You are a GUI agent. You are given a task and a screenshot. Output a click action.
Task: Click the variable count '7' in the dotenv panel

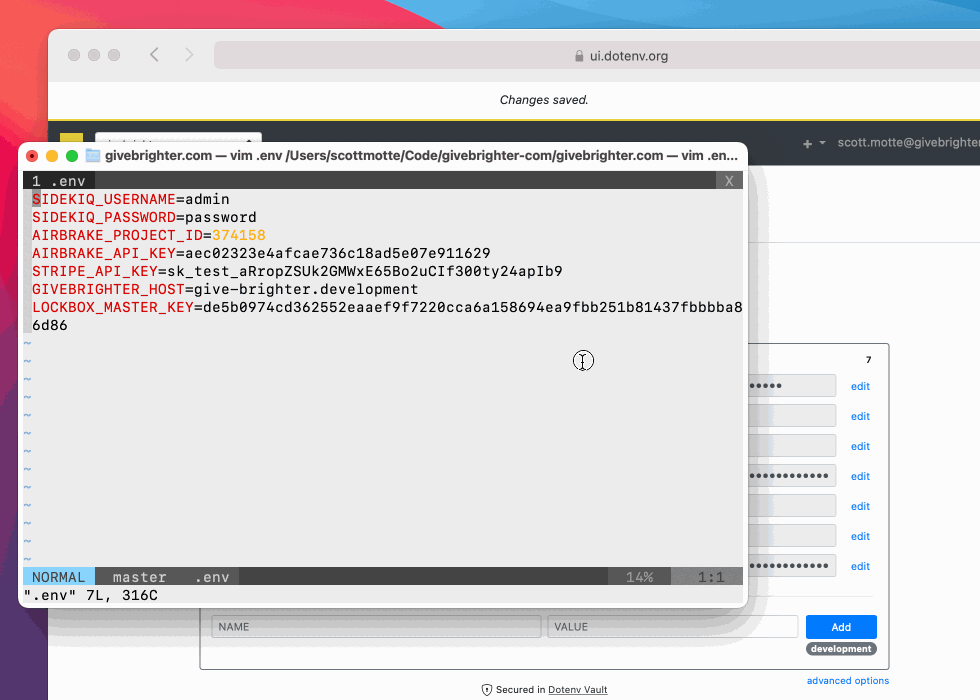(868, 360)
